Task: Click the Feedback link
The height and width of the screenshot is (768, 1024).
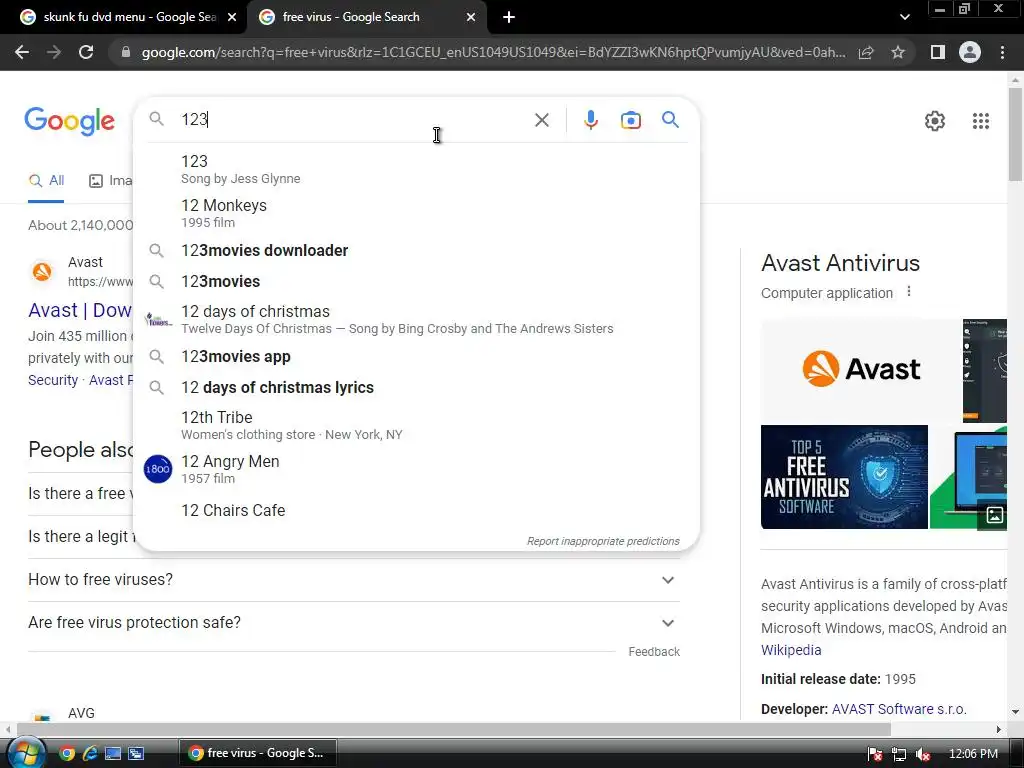Action: pos(654,652)
